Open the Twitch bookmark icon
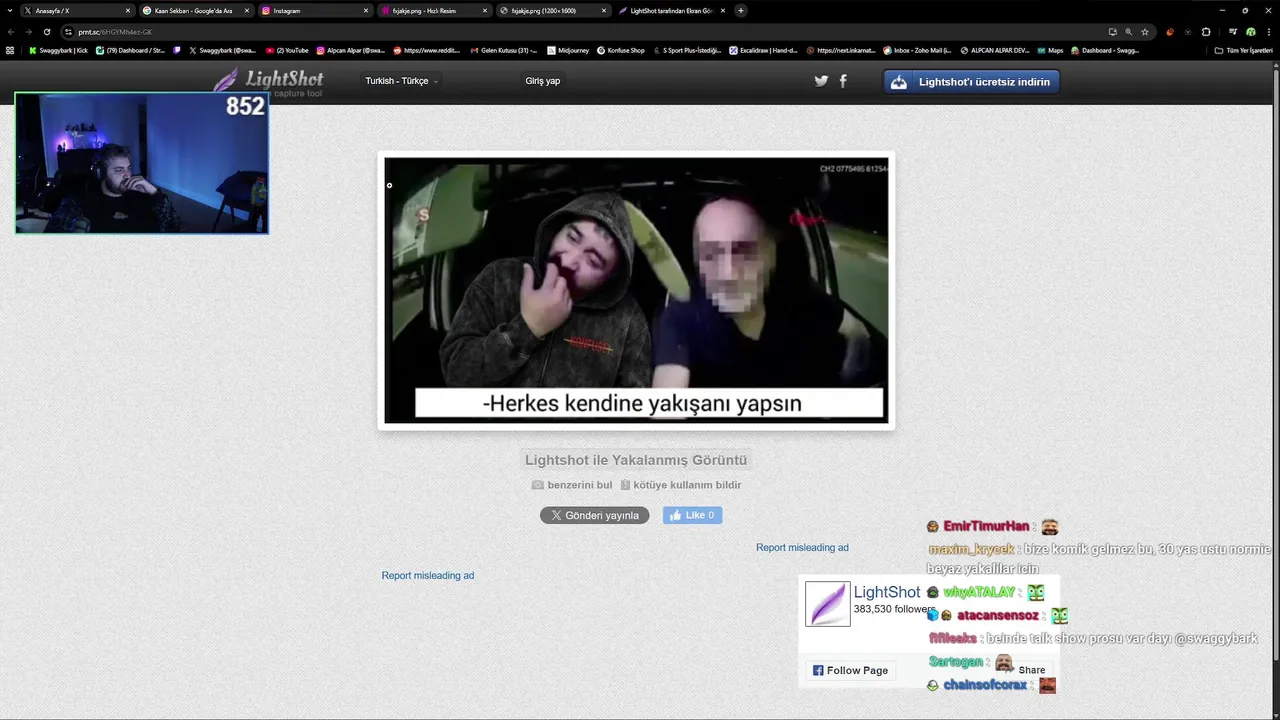This screenshot has height=720, width=1280. (x=177, y=50)
